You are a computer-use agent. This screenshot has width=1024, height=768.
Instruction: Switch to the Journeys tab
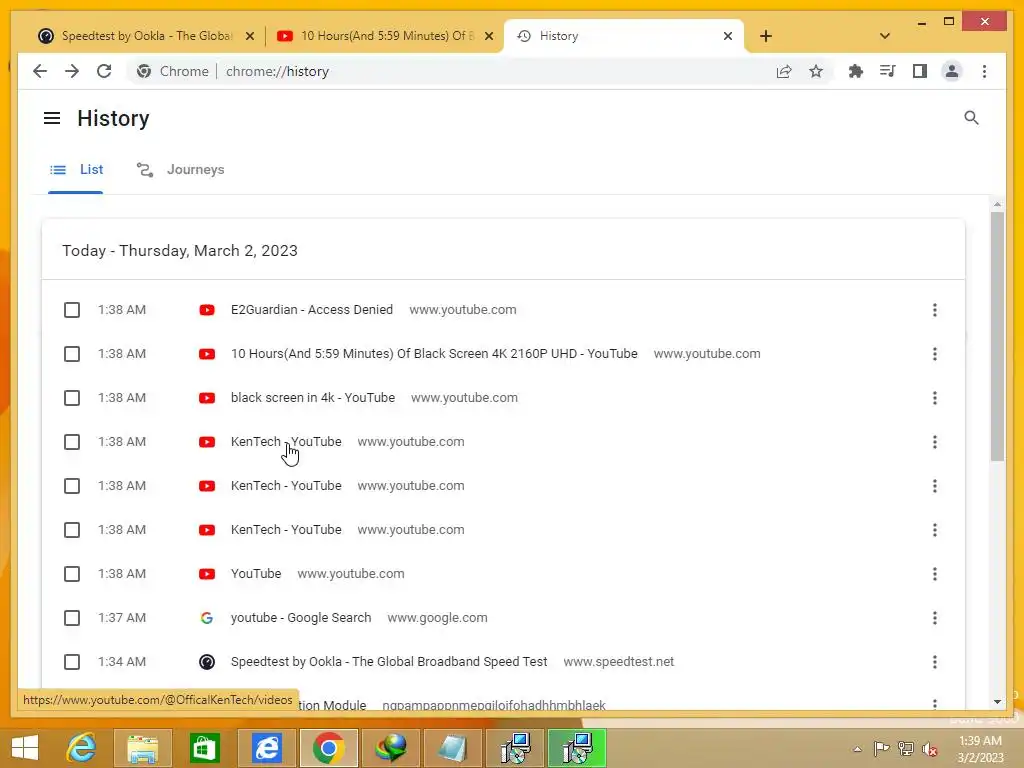click(180, 170)
